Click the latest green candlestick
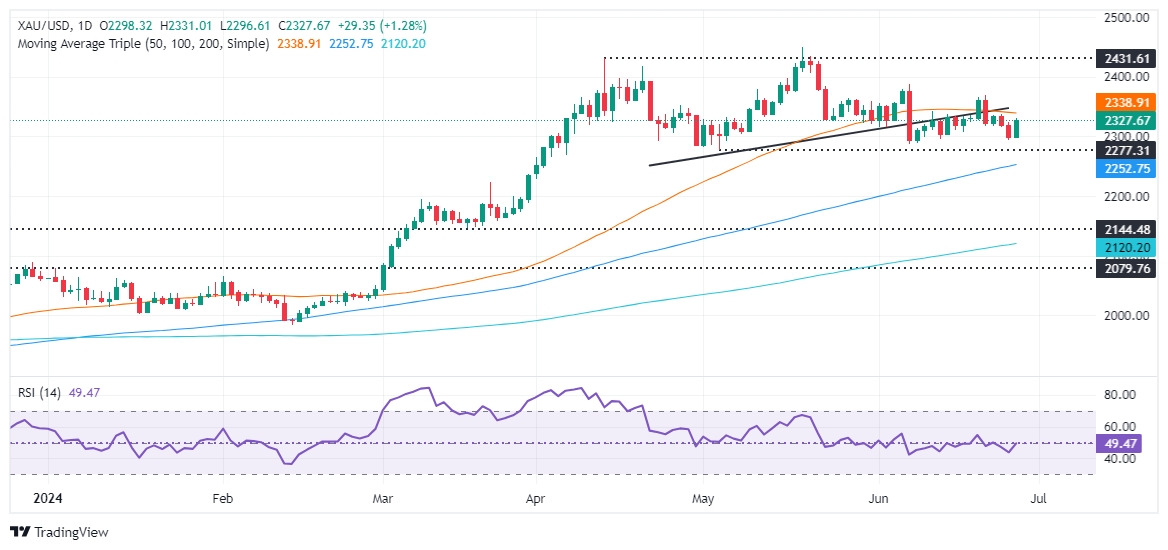This screenshot has height=550, width=1168. [1017, 128]
